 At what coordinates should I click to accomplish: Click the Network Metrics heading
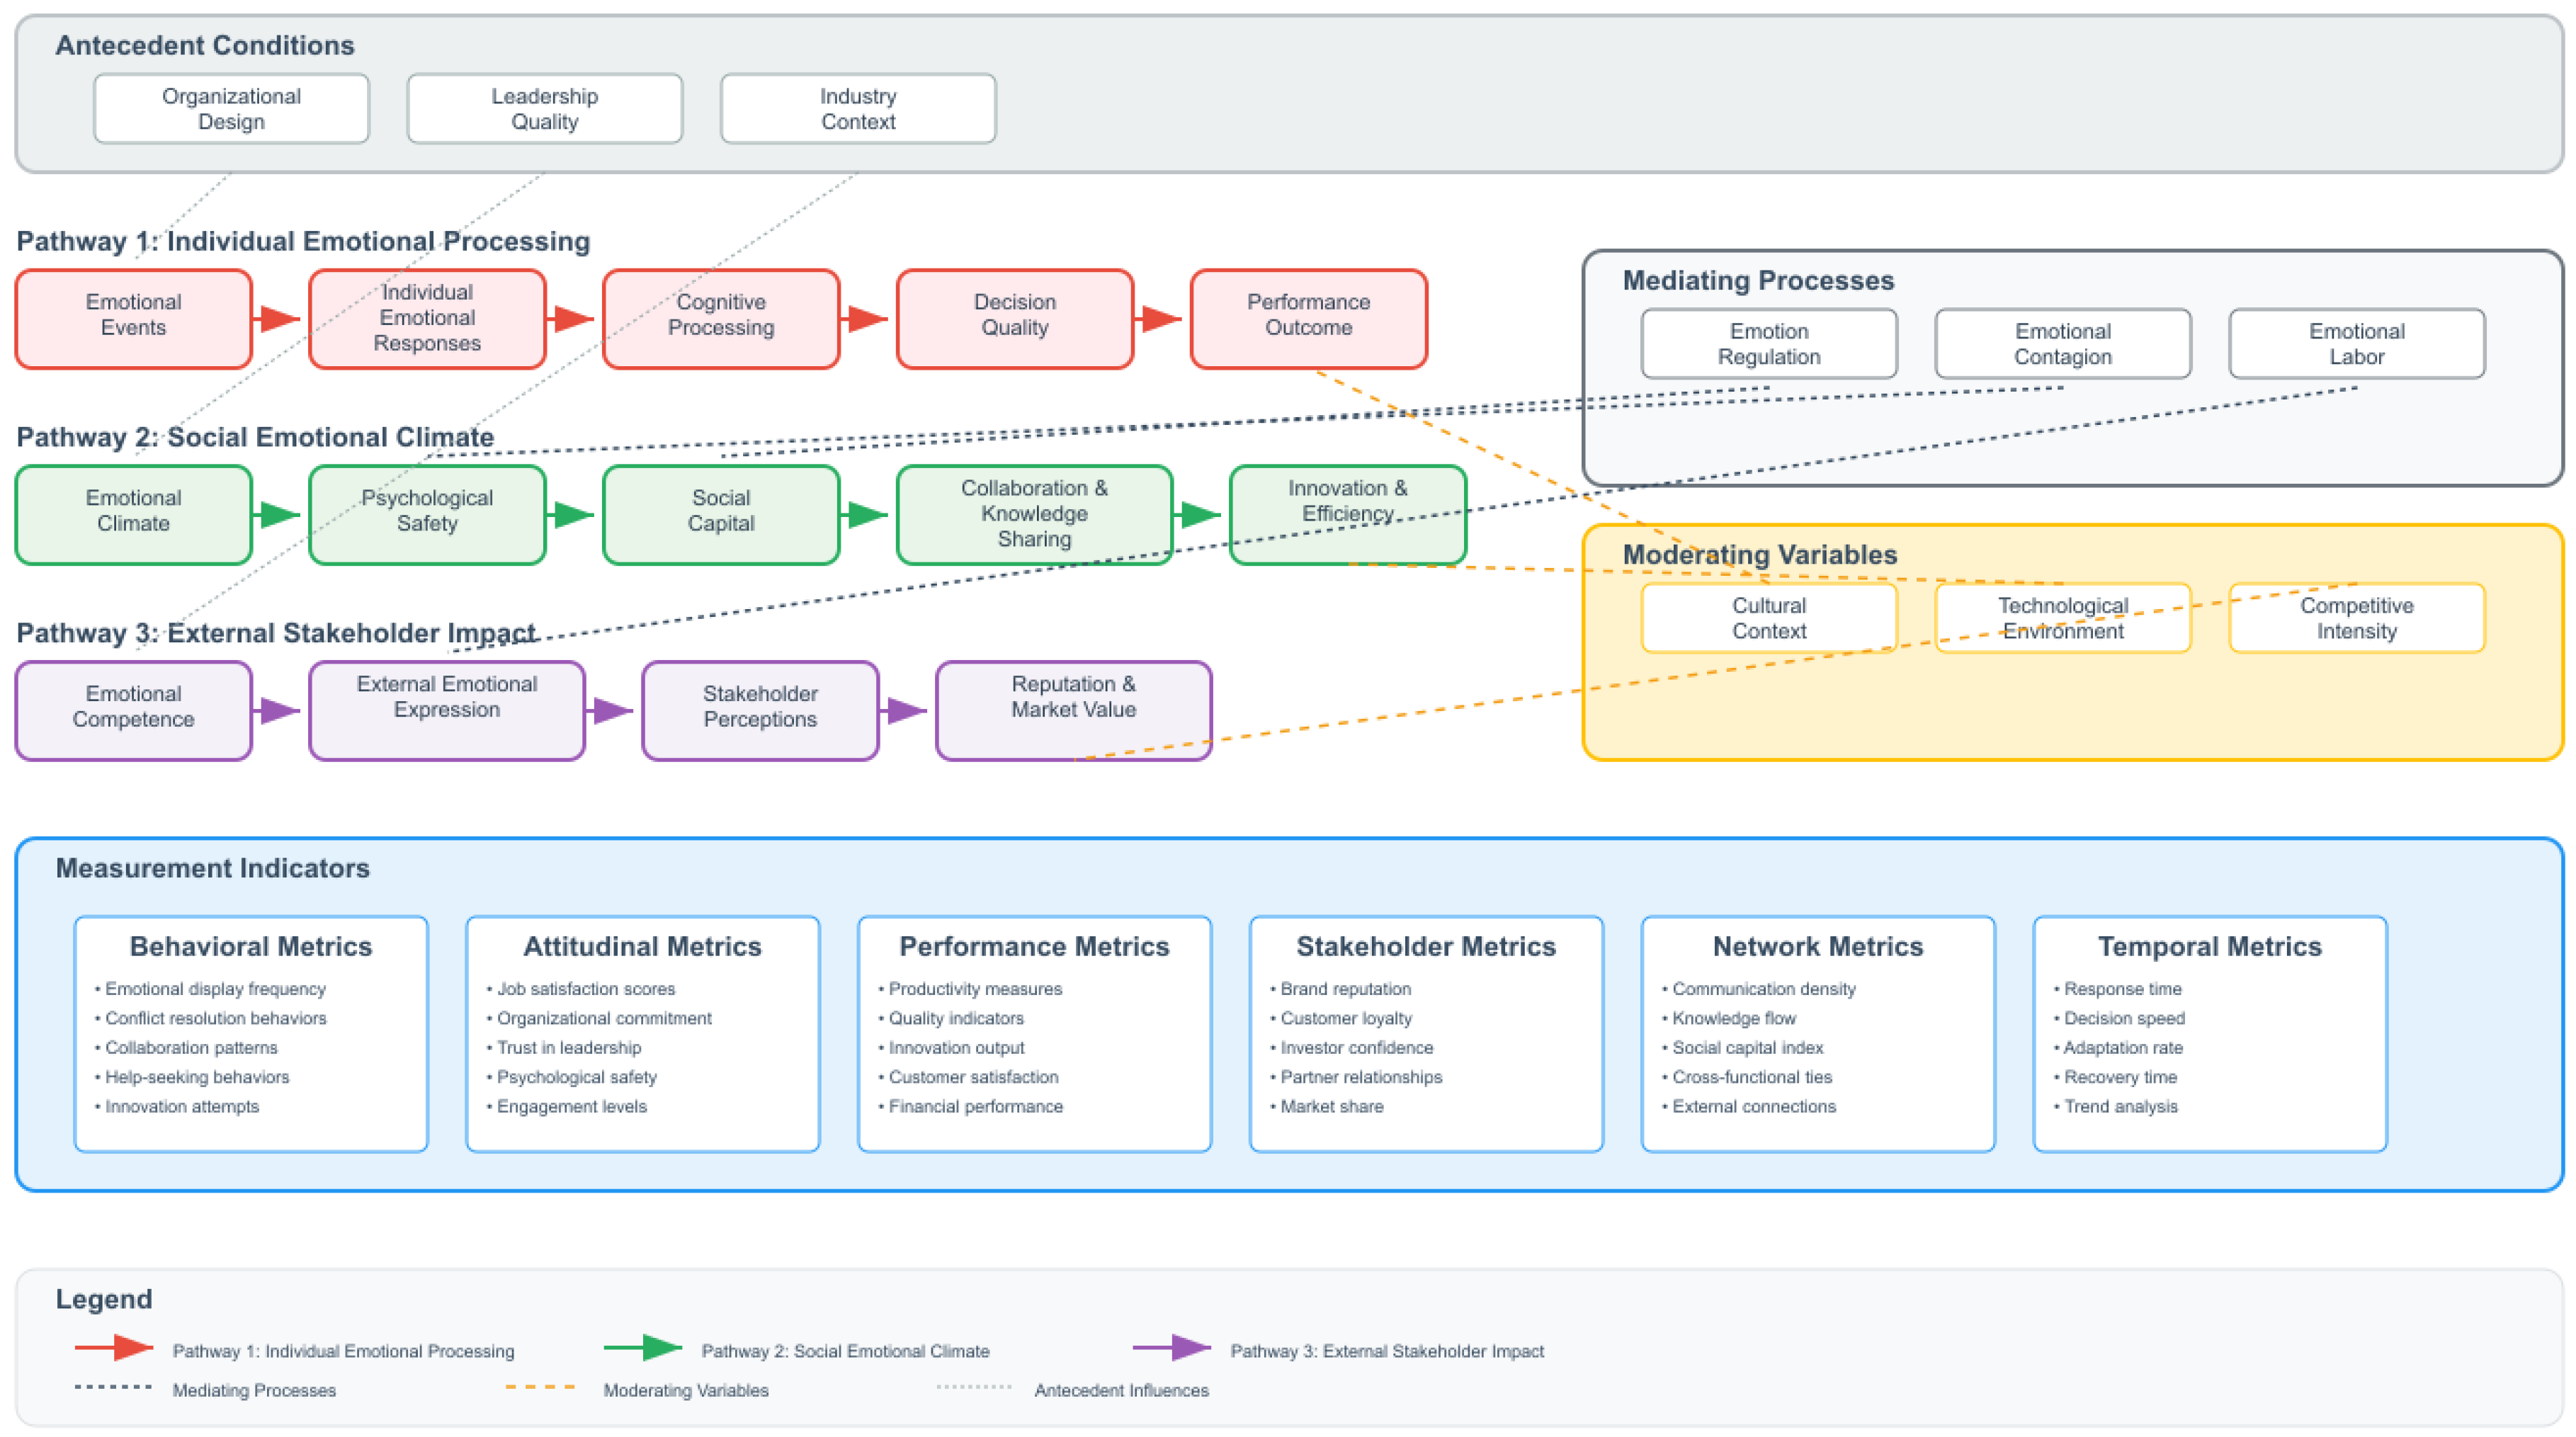tap(1817, 946)
